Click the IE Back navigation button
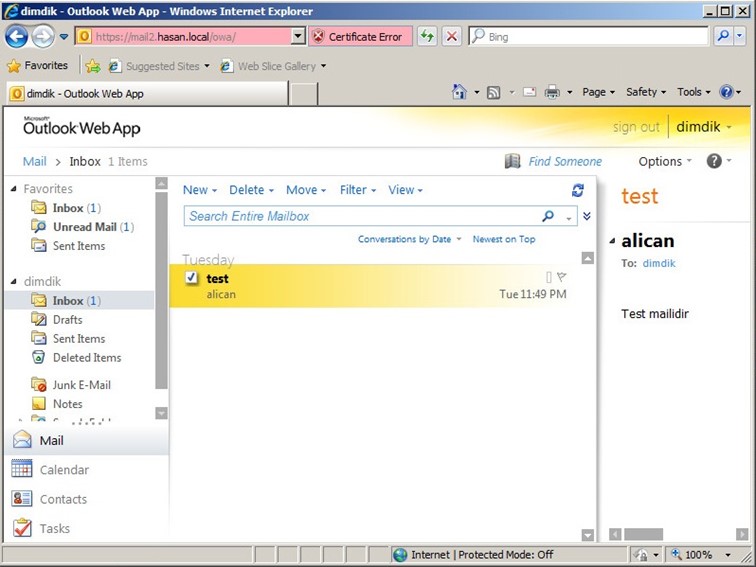The image size is (756, 567). point(16,37)
